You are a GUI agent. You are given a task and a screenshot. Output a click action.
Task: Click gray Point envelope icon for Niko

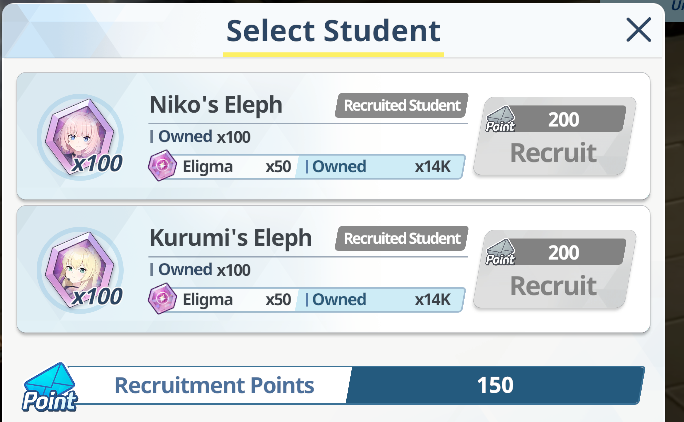tap(500, 119)
